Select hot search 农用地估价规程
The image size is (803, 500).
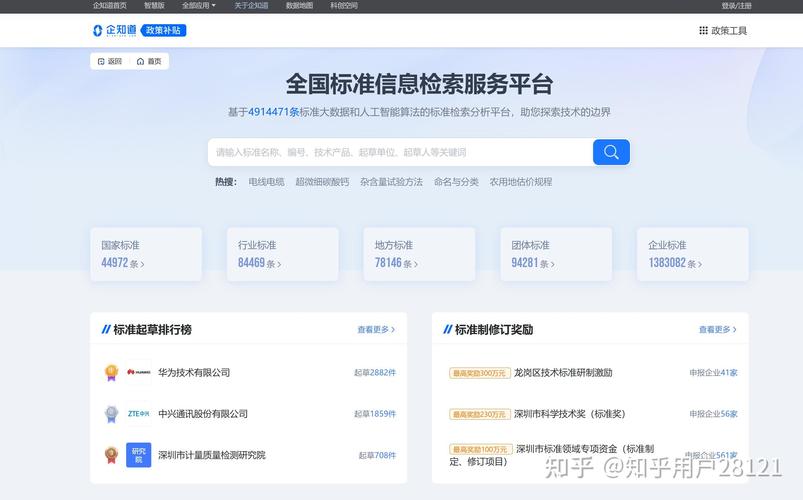pos(521,182)
